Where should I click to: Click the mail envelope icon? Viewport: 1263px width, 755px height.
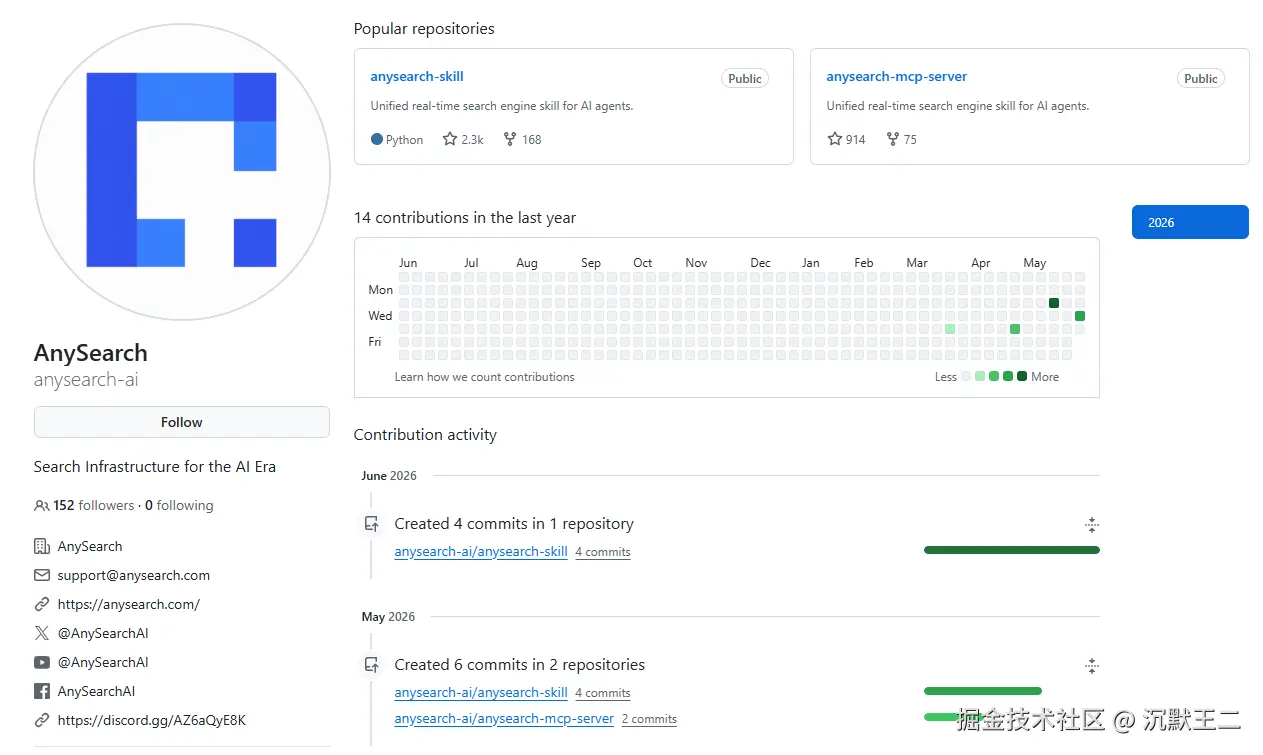tap(42, 575)
